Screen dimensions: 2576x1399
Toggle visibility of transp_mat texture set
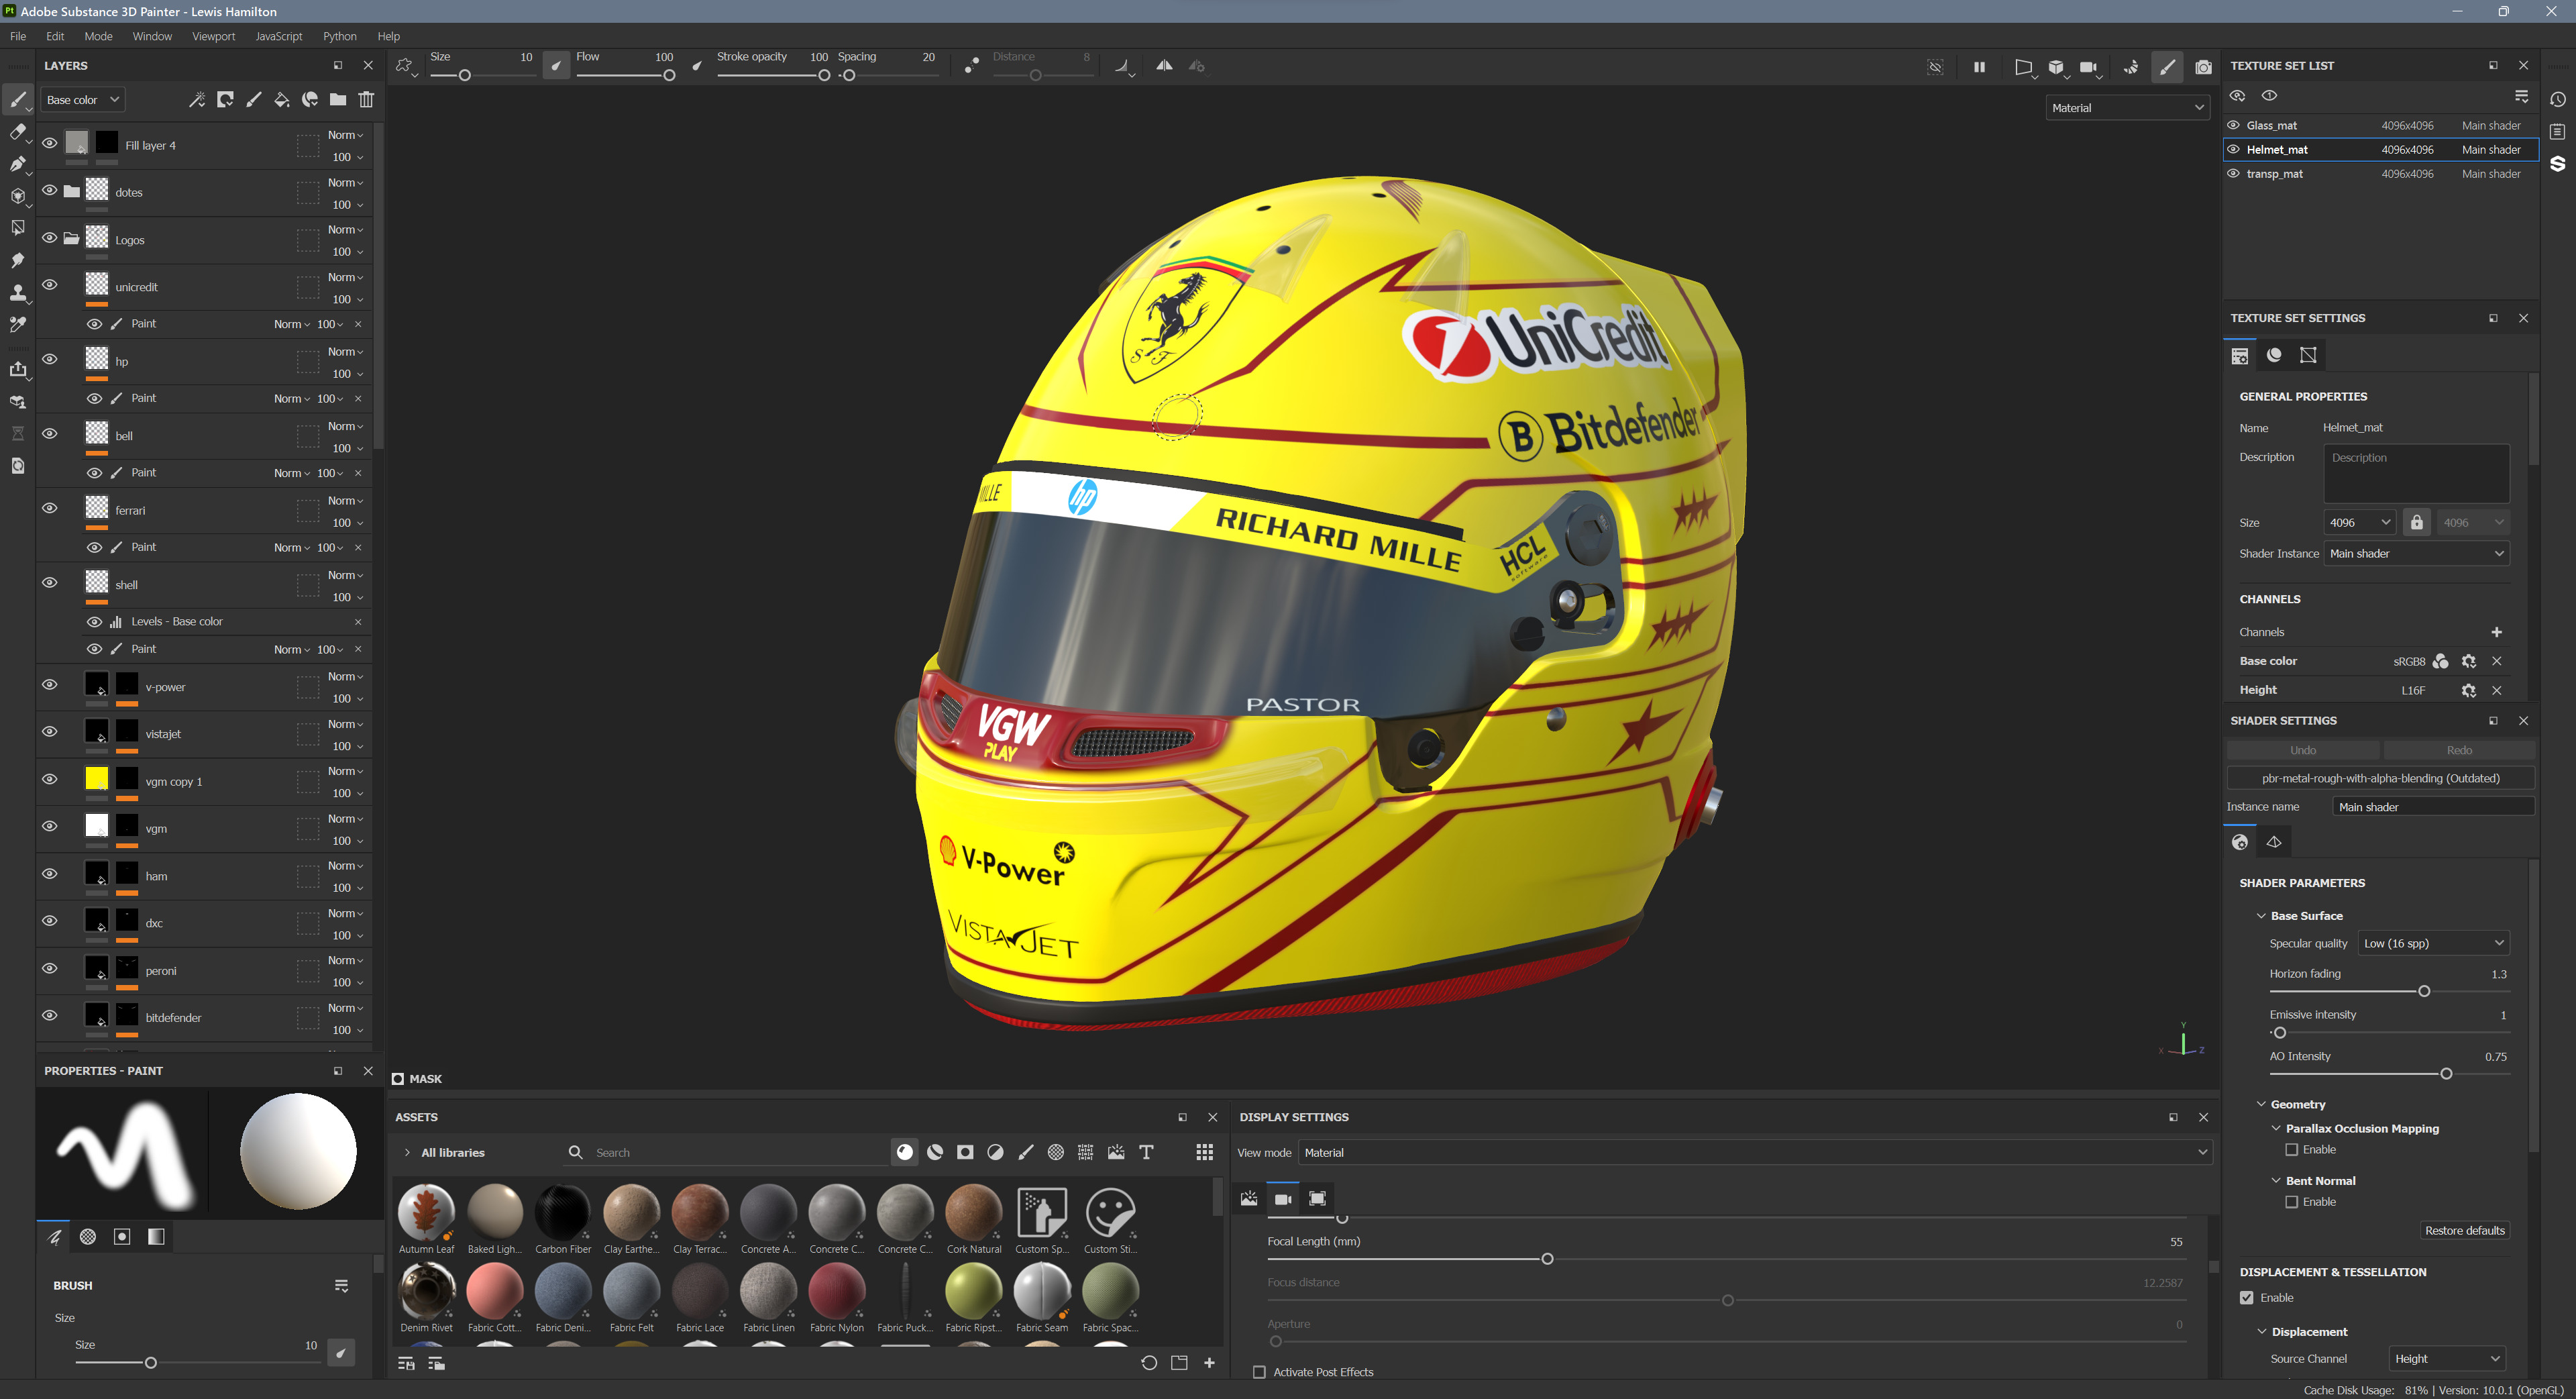(x=2233, y=173)
